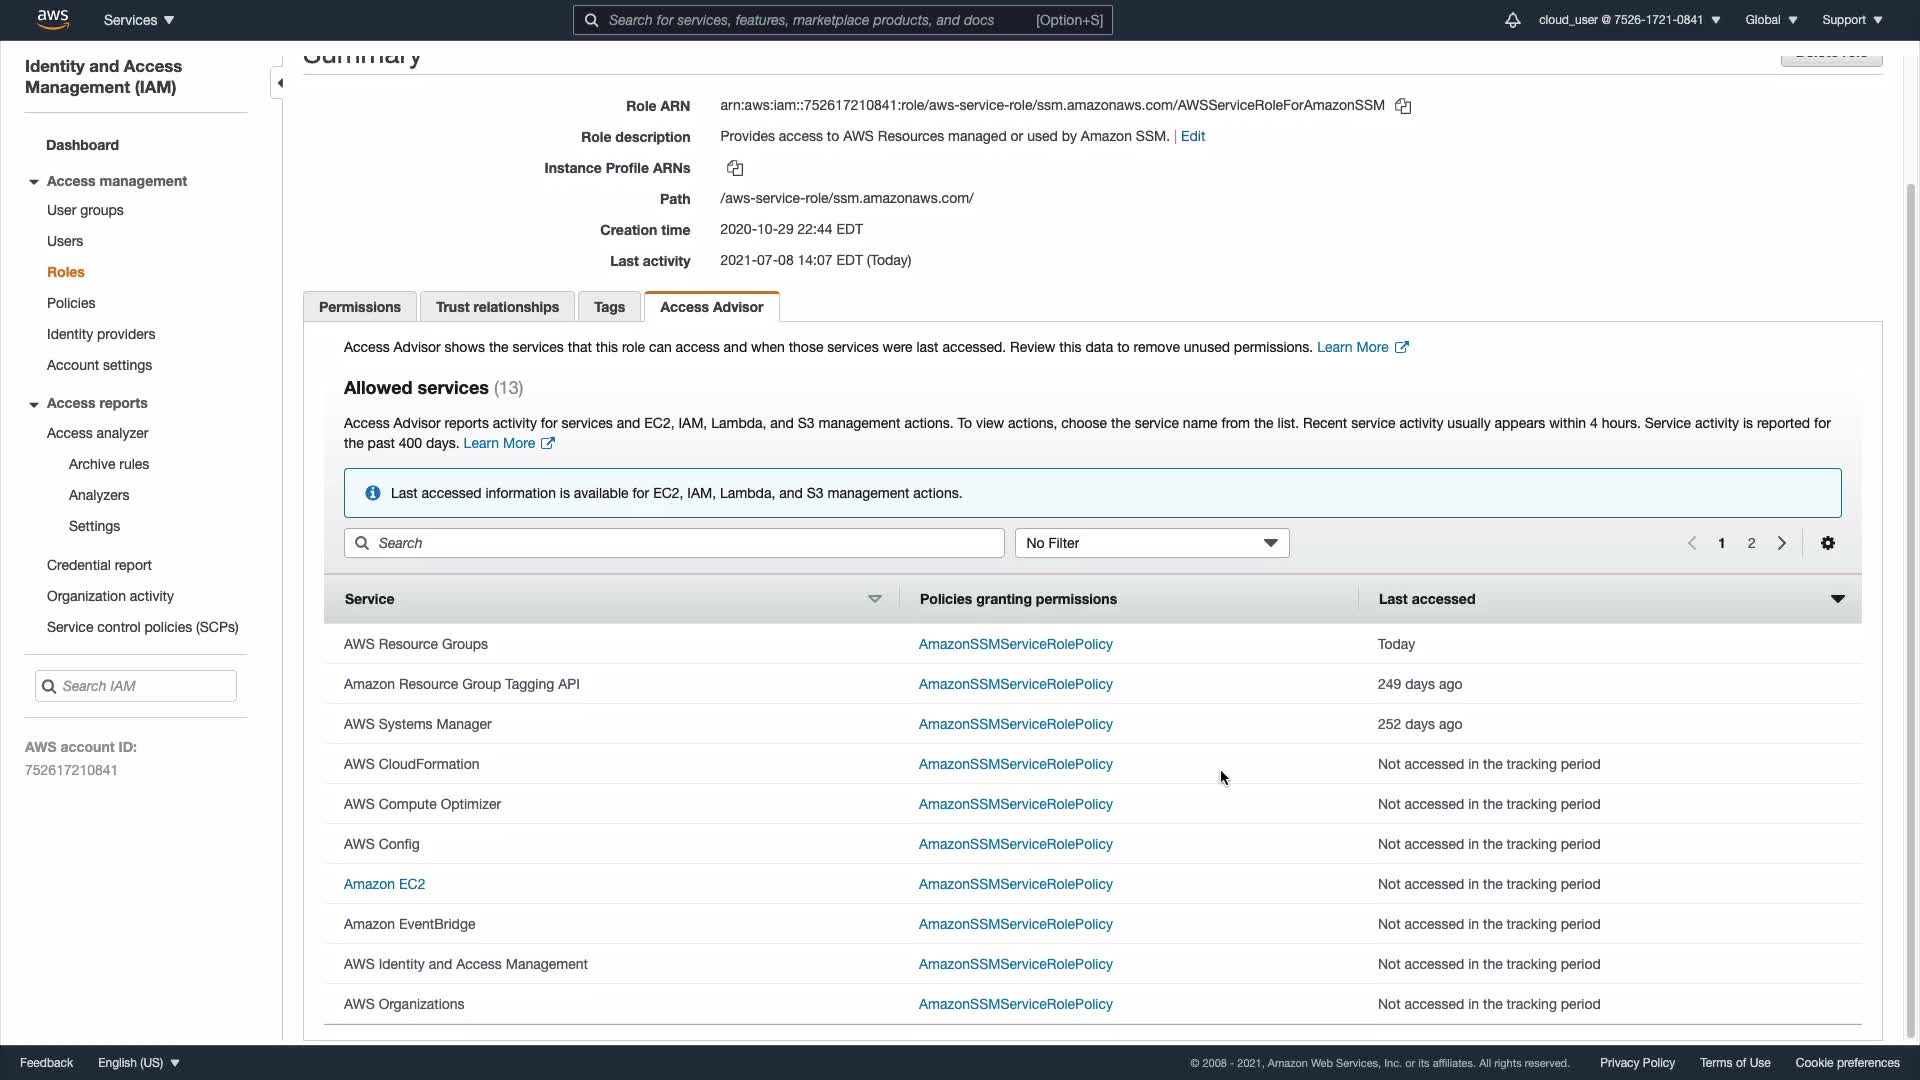Click Edit next to role description

click(1192, 136)
